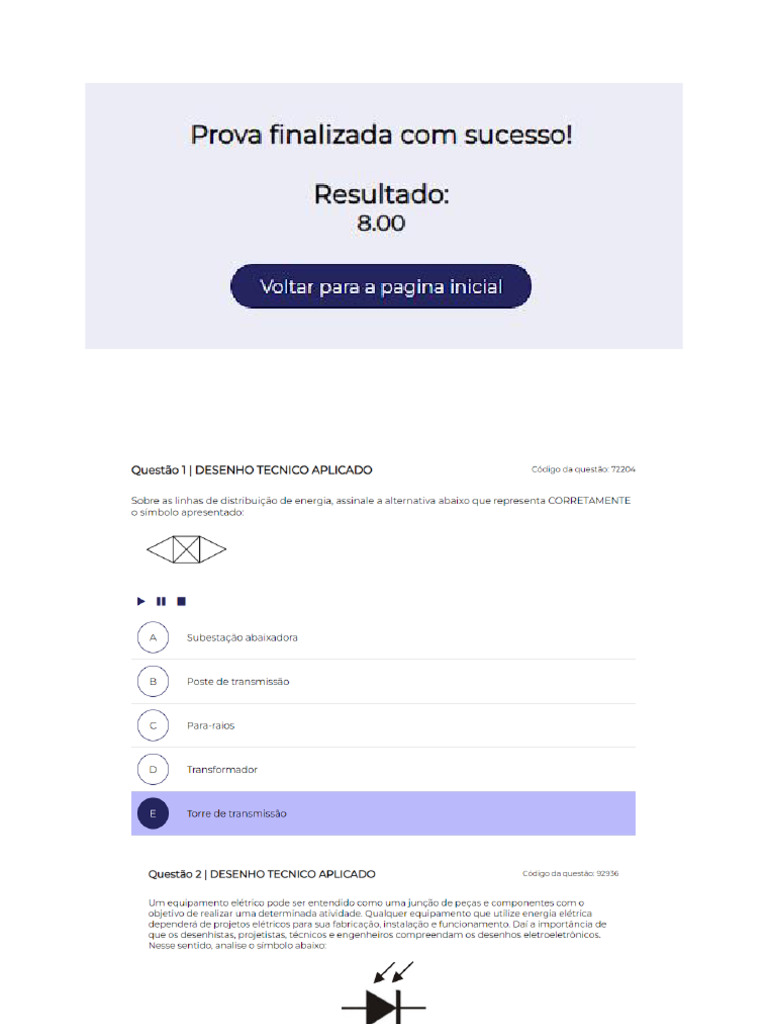Click the Transformador answer text
Viewport: 768px width, 1024px height.
click(222, 769)
